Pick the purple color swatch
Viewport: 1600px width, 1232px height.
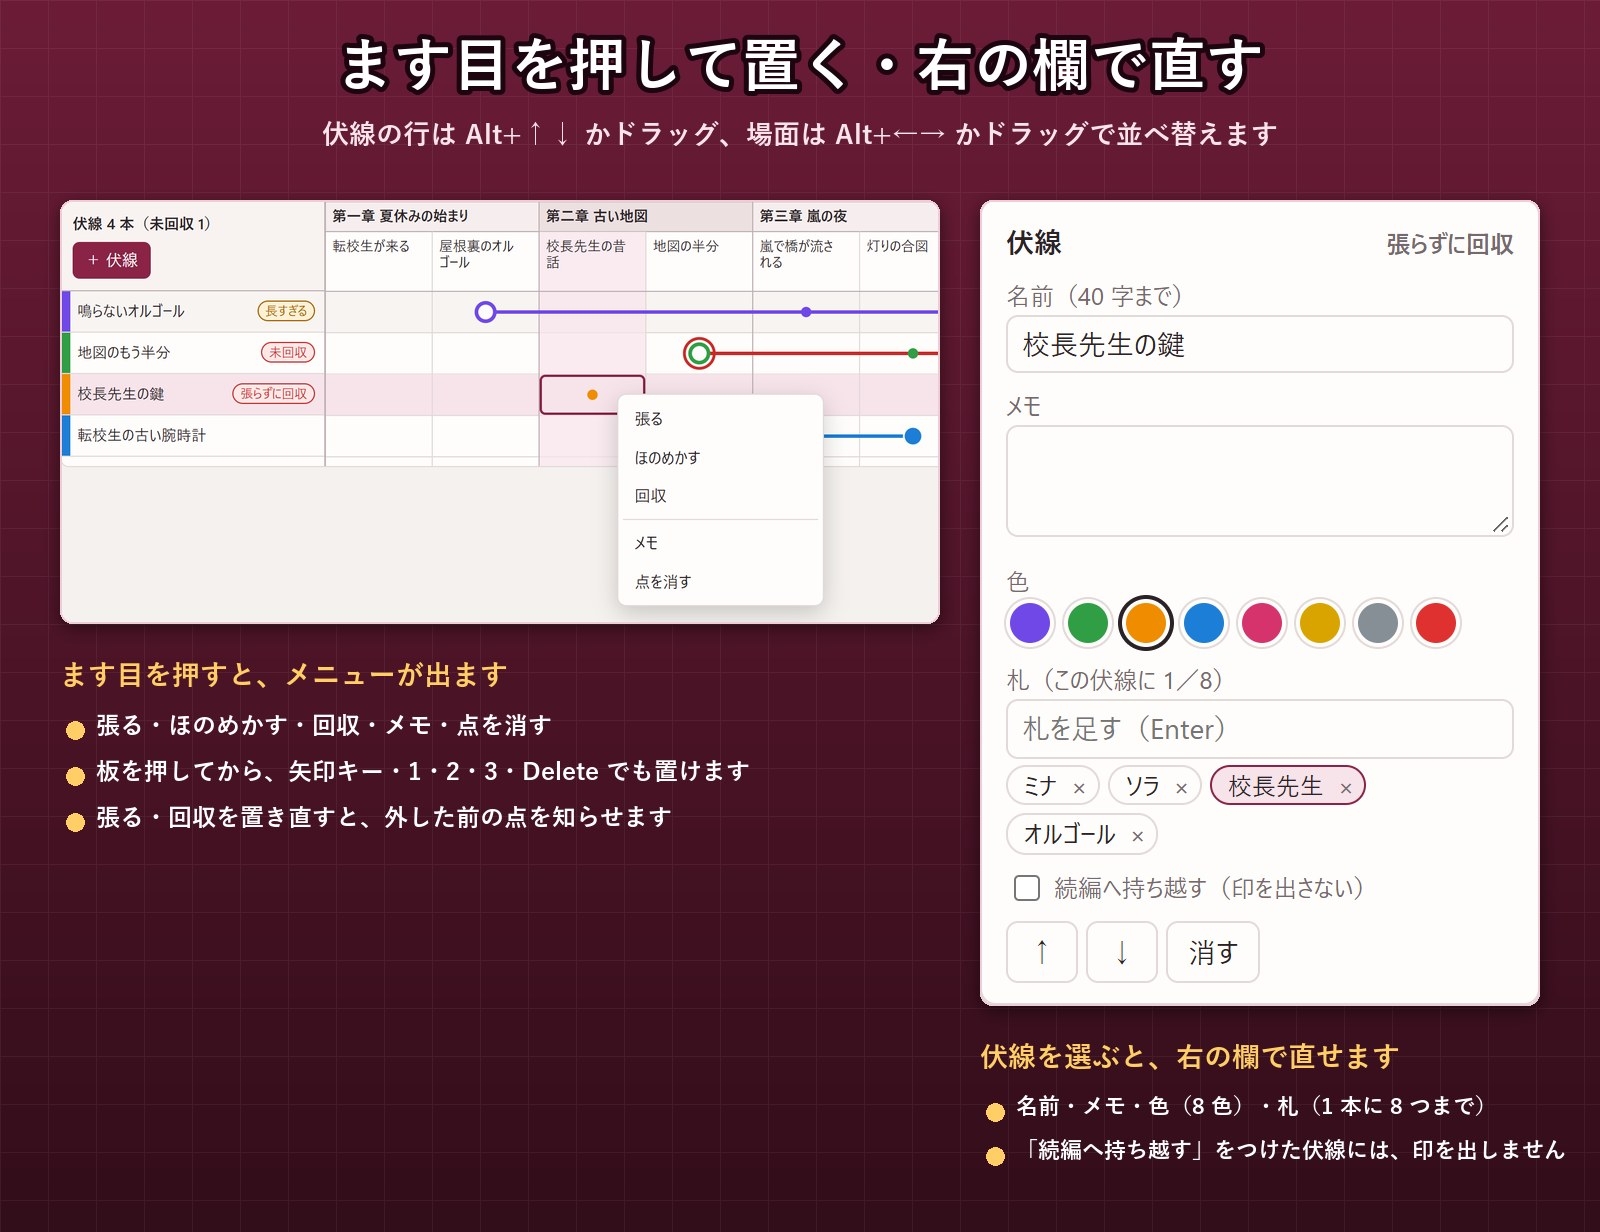click(x=1030, y=622)
